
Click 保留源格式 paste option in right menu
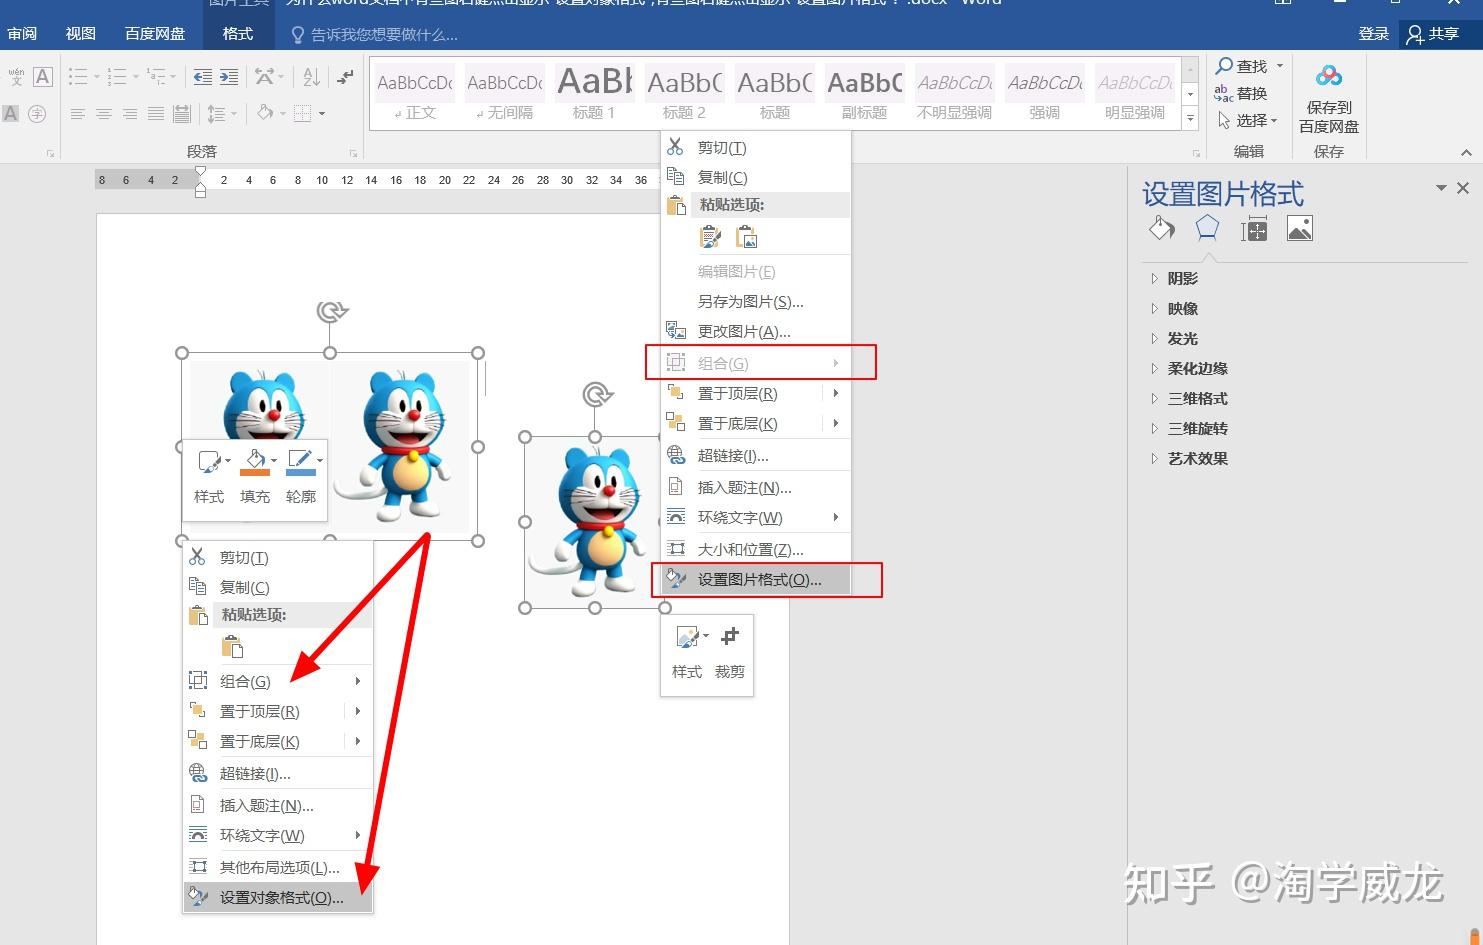pos(710,237)
